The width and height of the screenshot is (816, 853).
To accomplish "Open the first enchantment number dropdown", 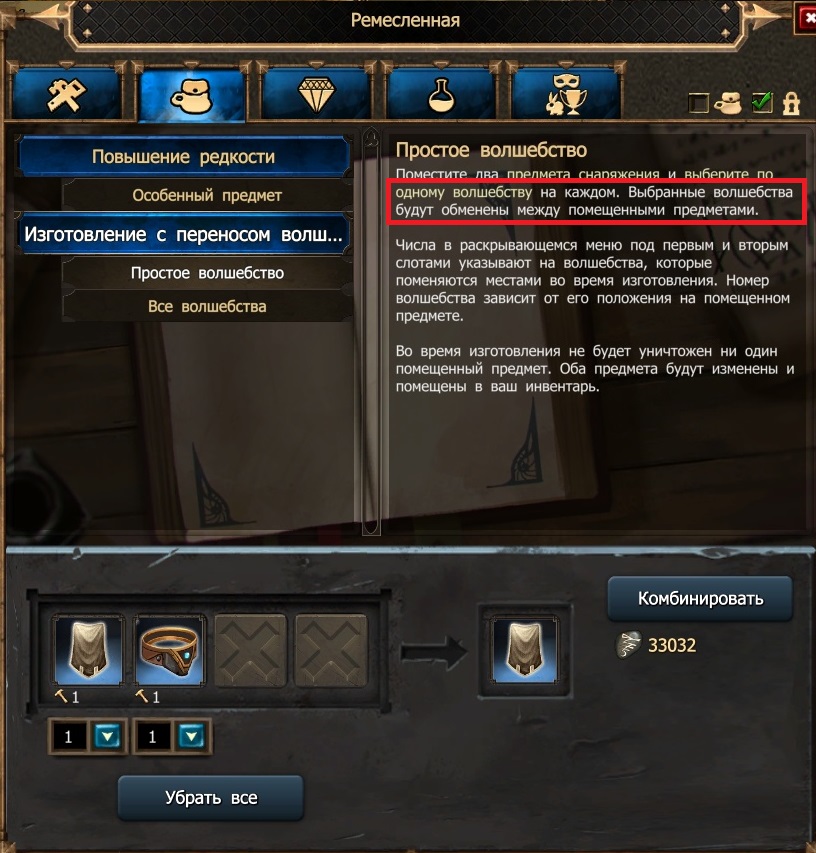I will [x=108, y=737].
